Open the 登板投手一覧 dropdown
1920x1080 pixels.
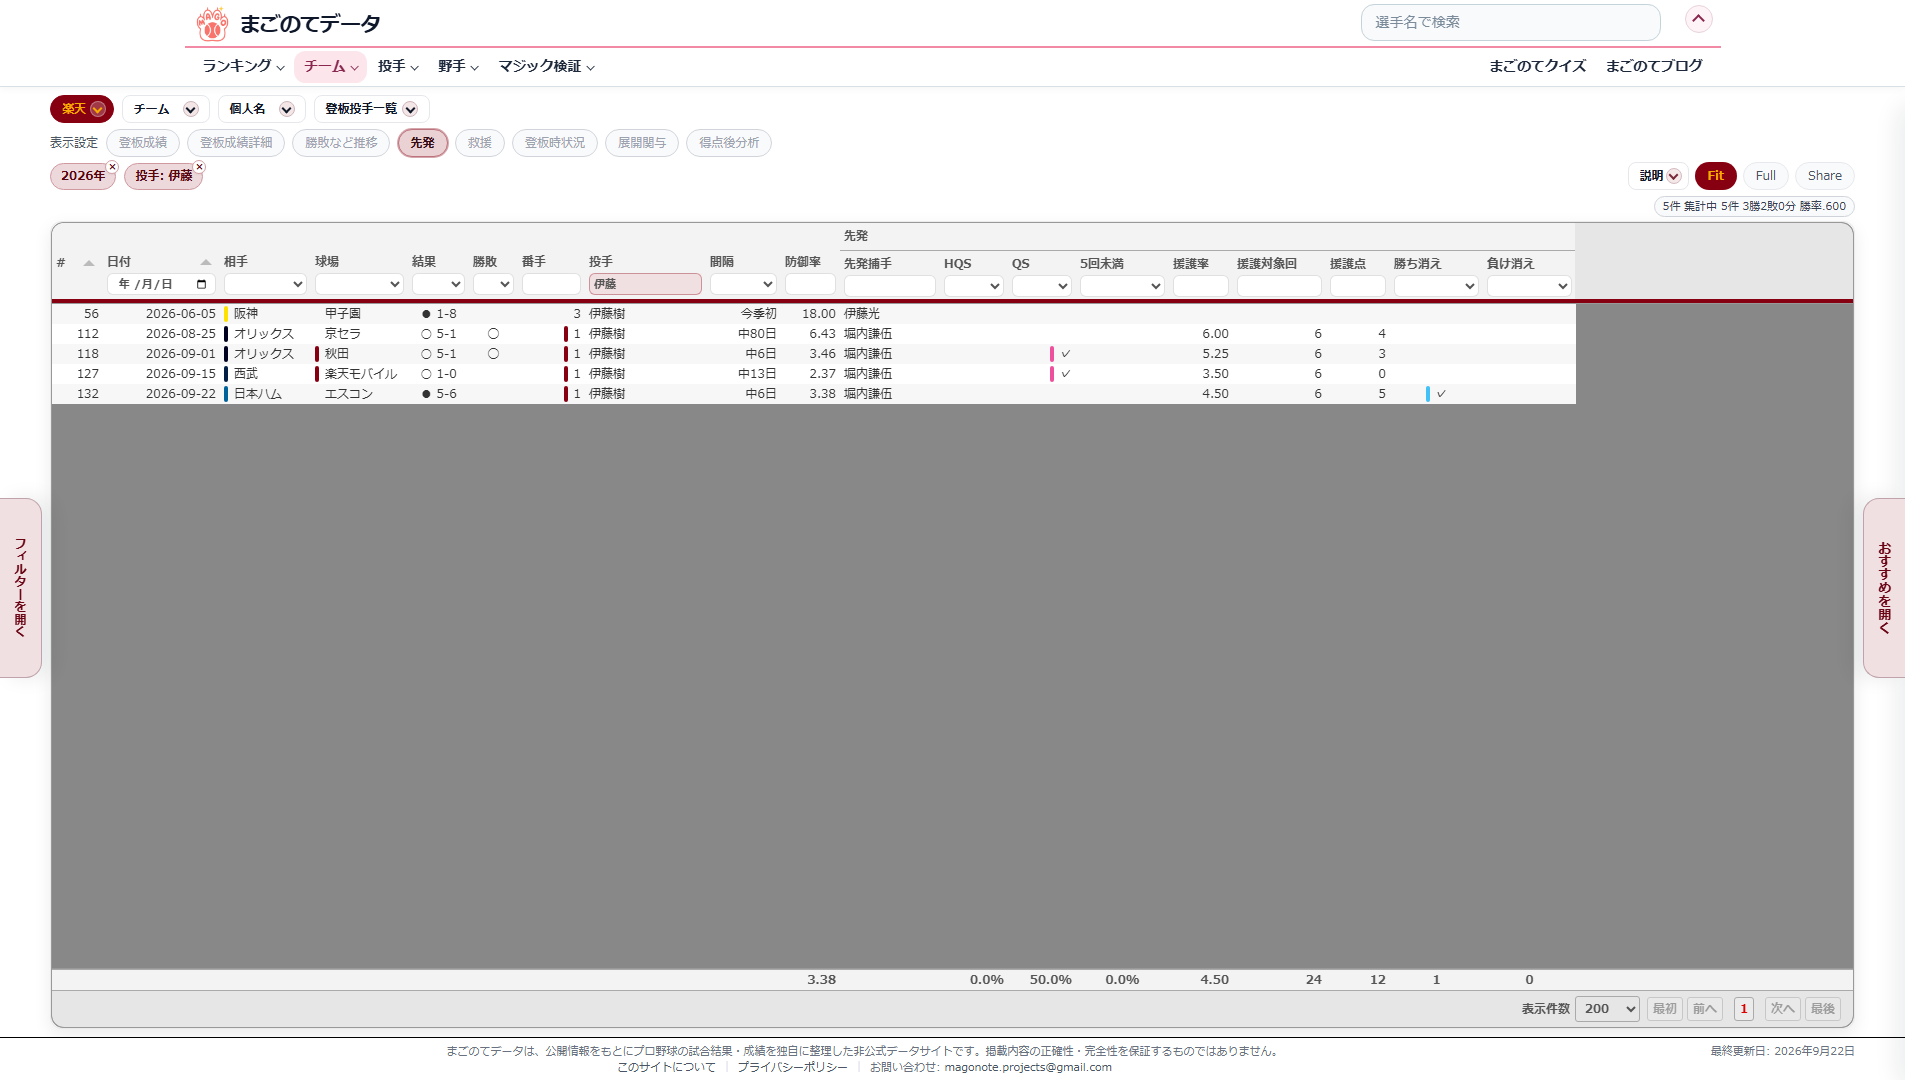pos(371,109)
